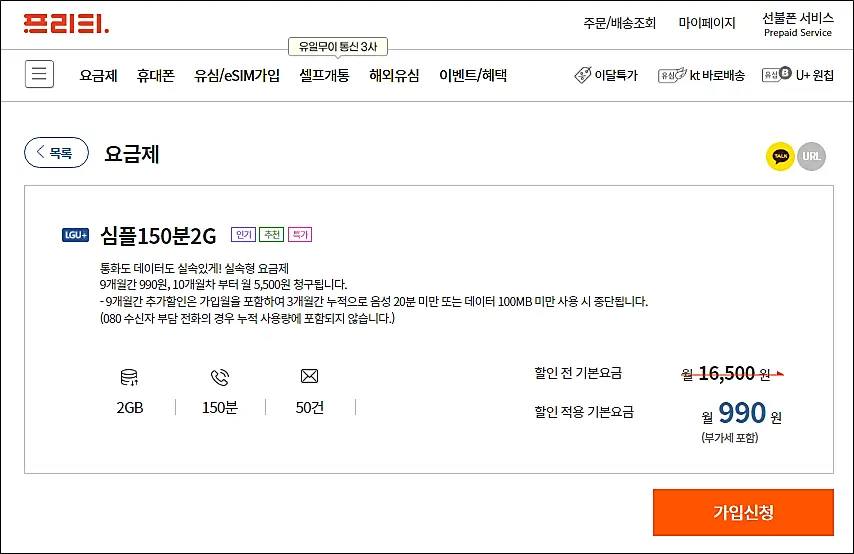Click the 통화도 데이터도 실속있게 line

(194, 268)
